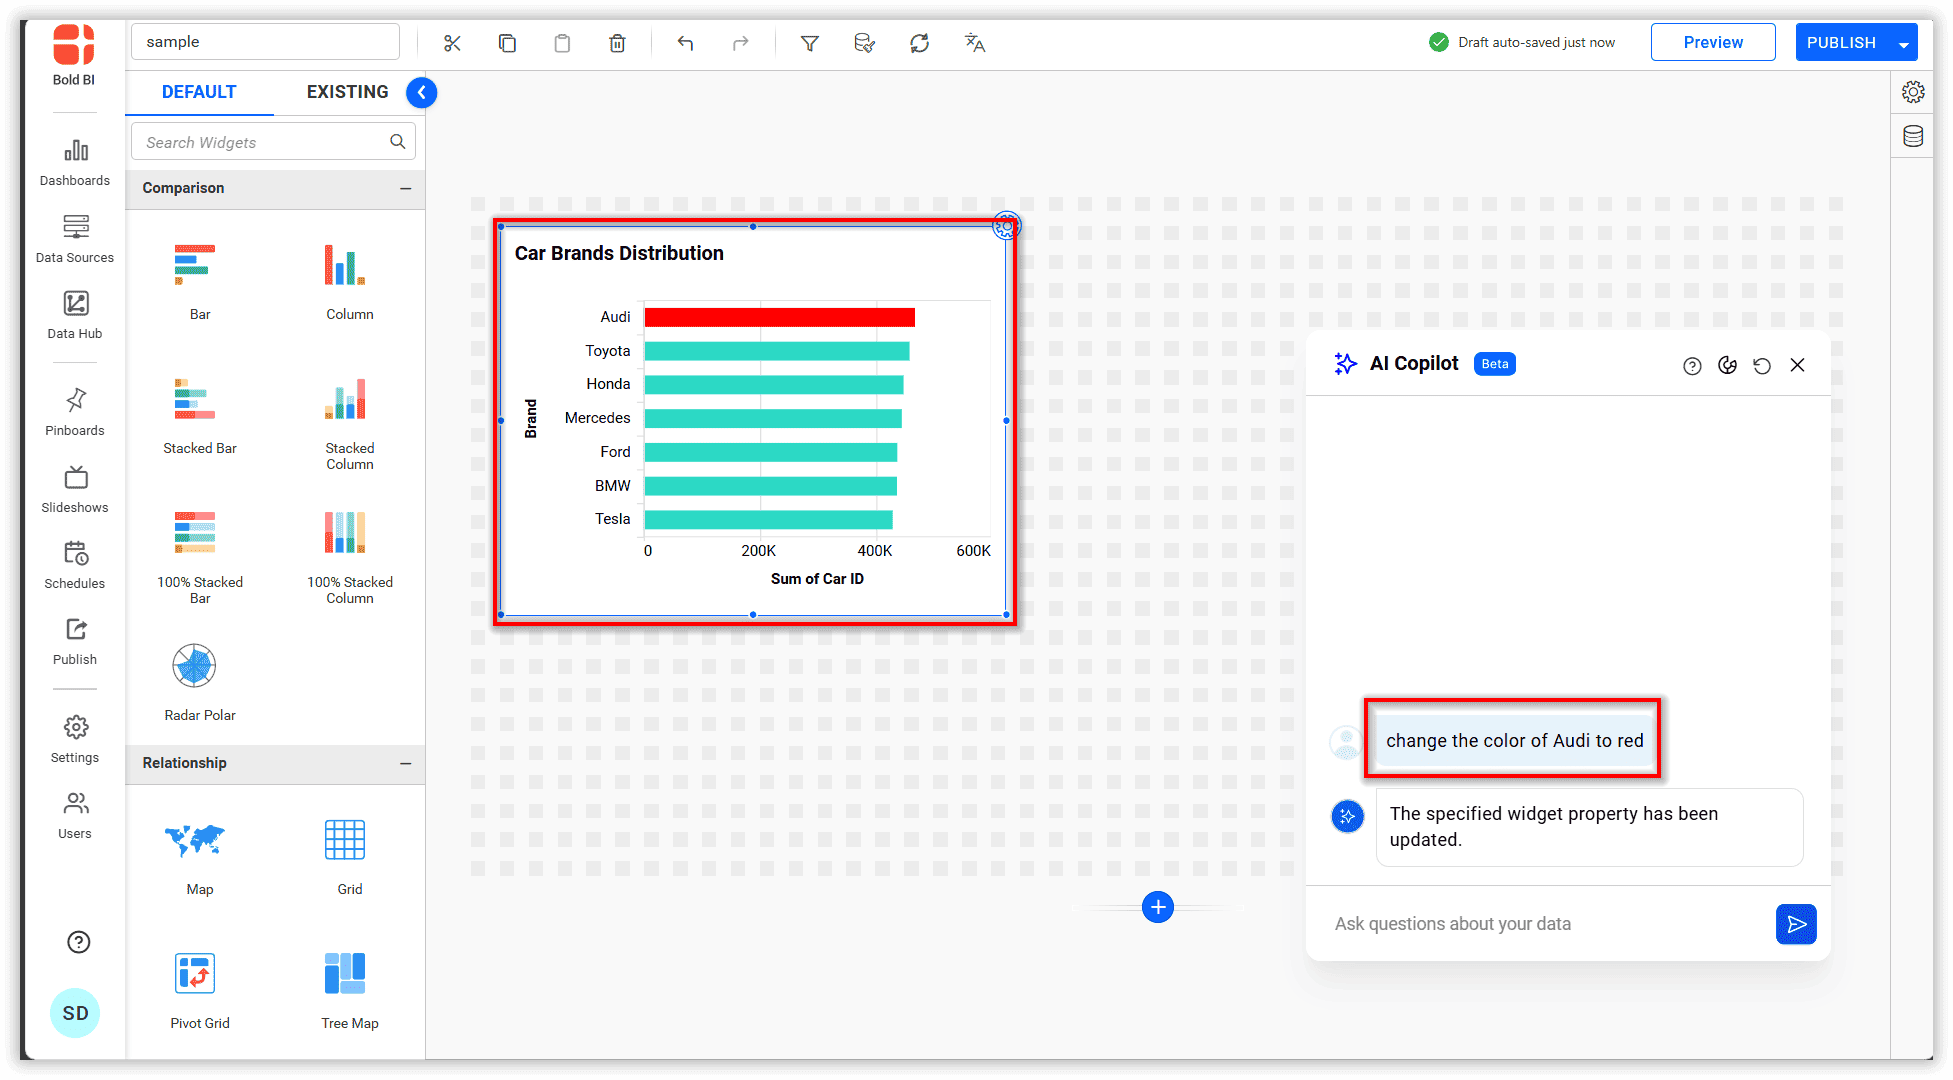Click the refresh data toolbar icon
This screenshot has height=1080, width=1953.
click(919, 42)
